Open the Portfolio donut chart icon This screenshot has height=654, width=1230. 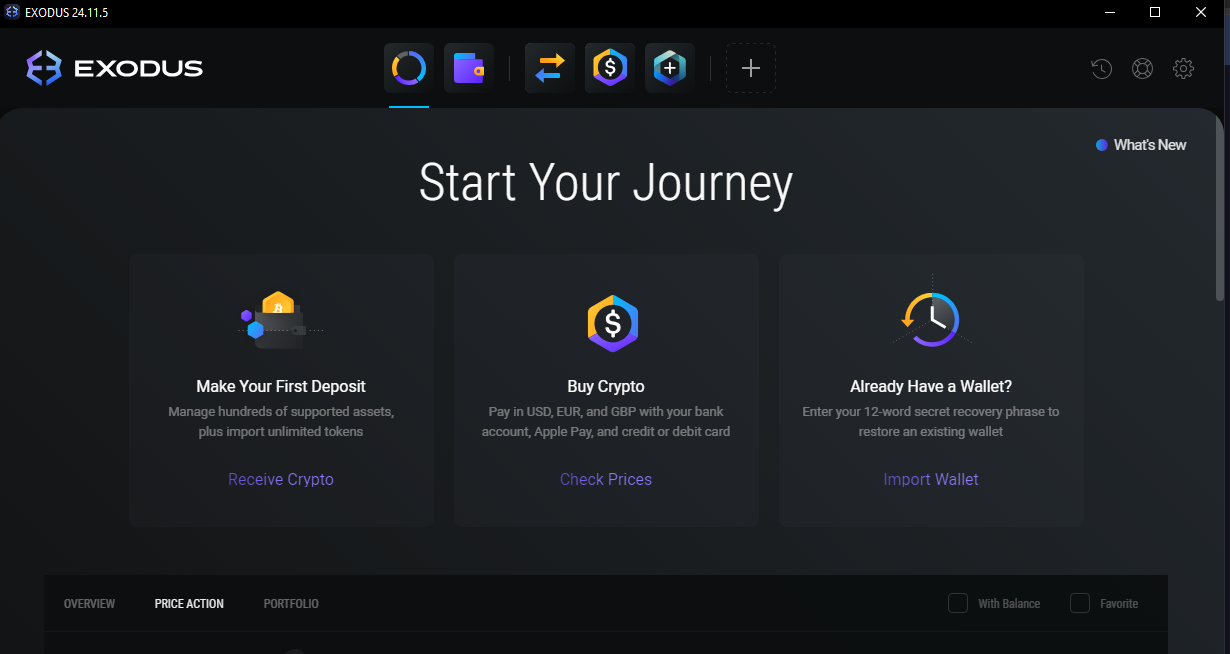(x=409, y=68)
